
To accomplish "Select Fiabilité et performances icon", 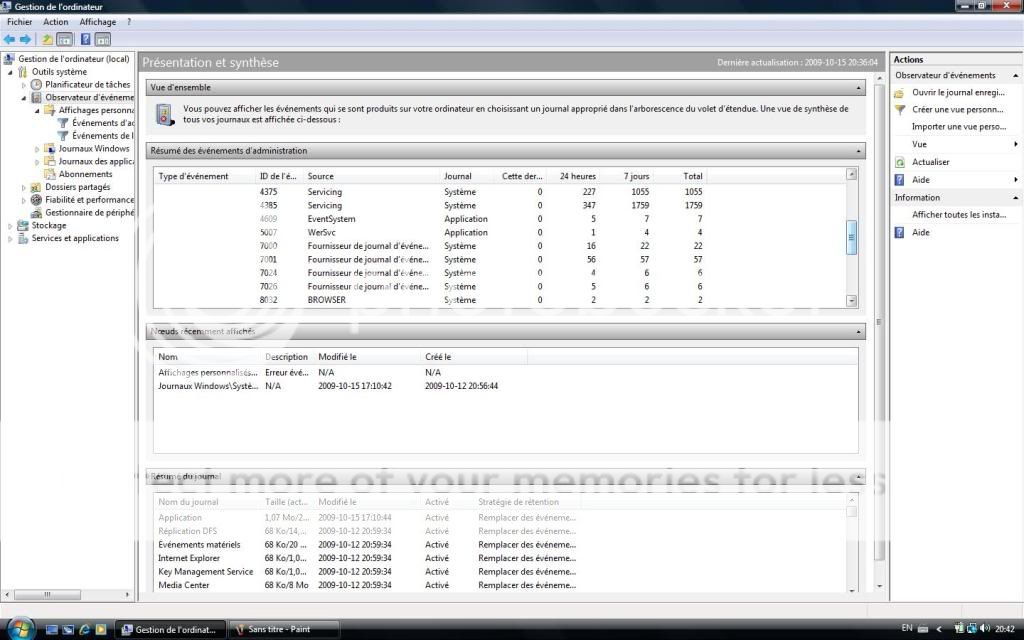I will [37, 200].
